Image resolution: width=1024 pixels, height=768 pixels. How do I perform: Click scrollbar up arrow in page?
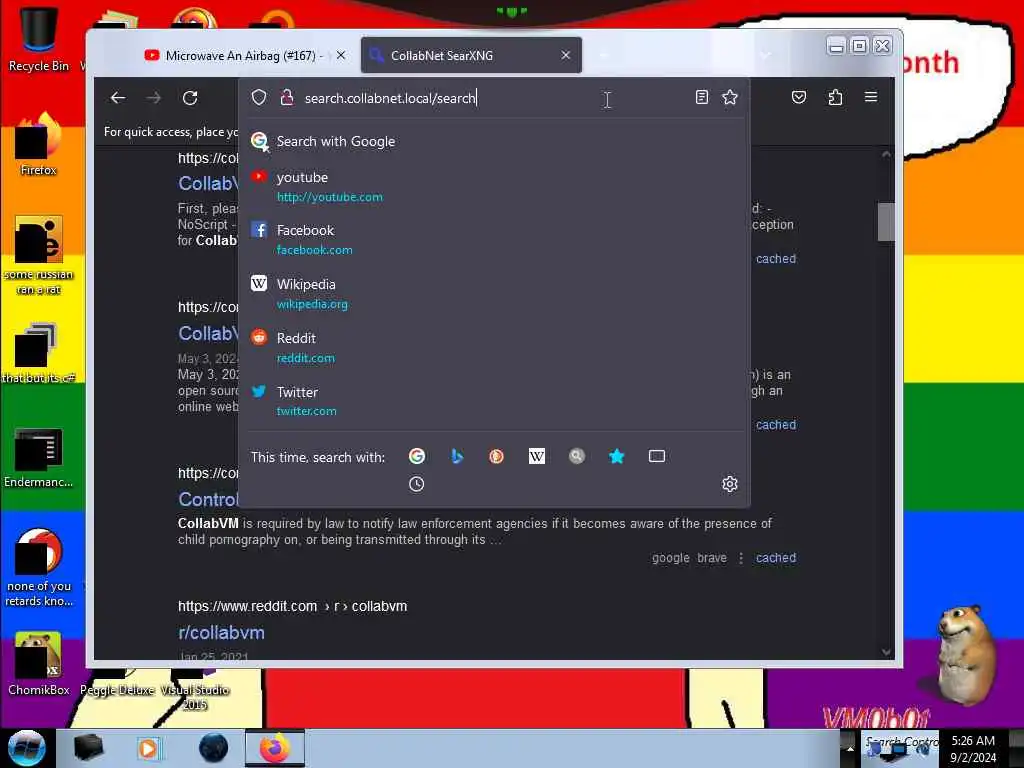pyautogui.click(x=886, y=155)
